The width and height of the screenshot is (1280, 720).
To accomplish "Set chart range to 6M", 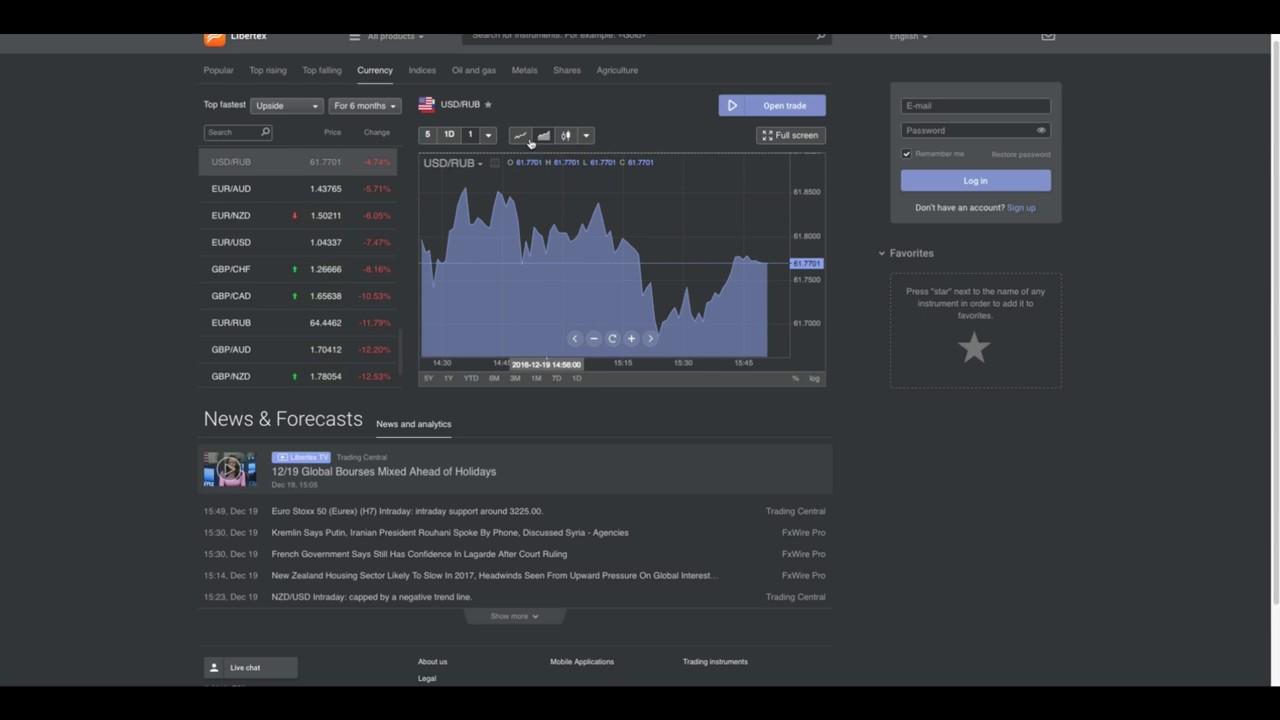I will tap(494, 378).
